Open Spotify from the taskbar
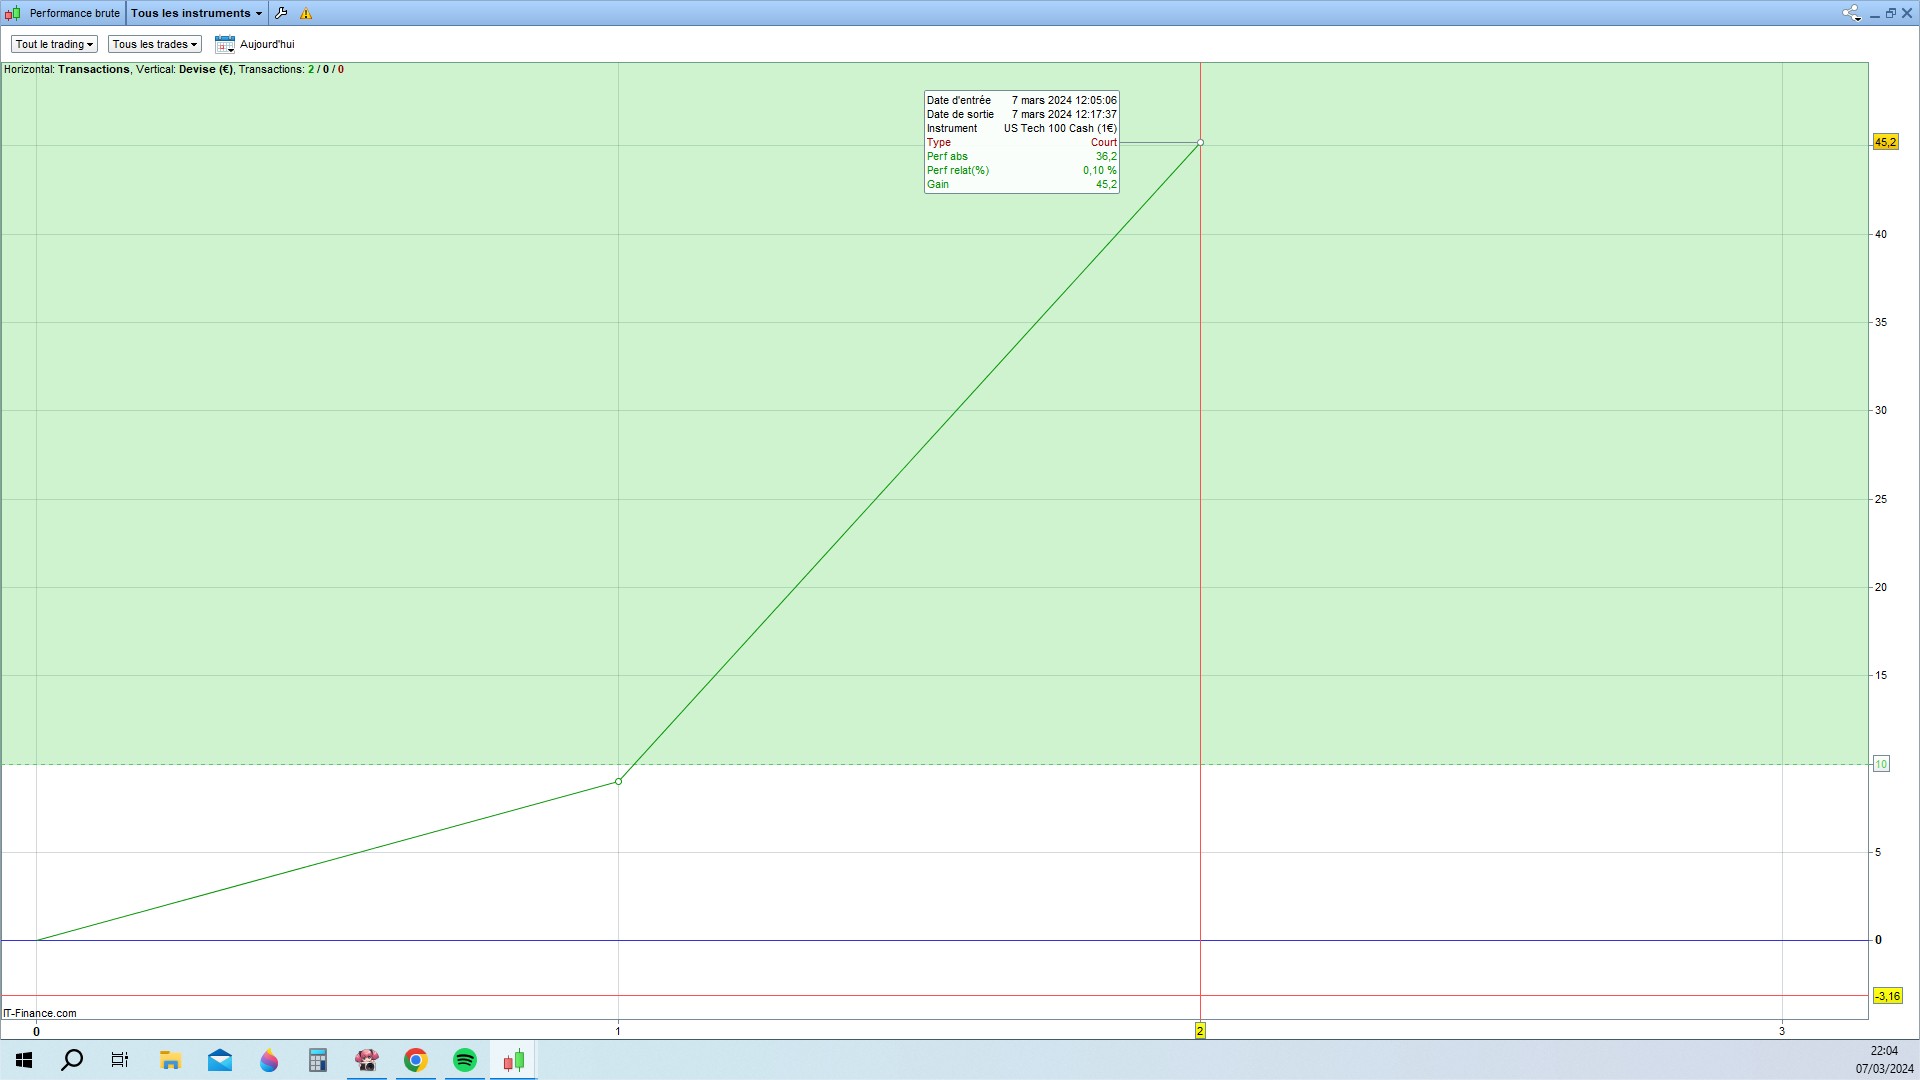The height and width of the screenshot is (1080, 1920). pos(465,1060)
